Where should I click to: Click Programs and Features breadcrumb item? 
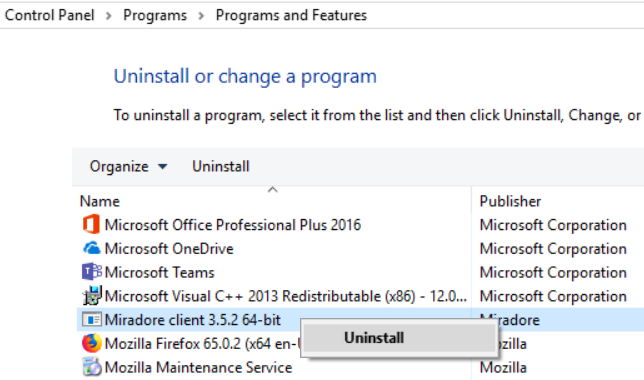291,15
